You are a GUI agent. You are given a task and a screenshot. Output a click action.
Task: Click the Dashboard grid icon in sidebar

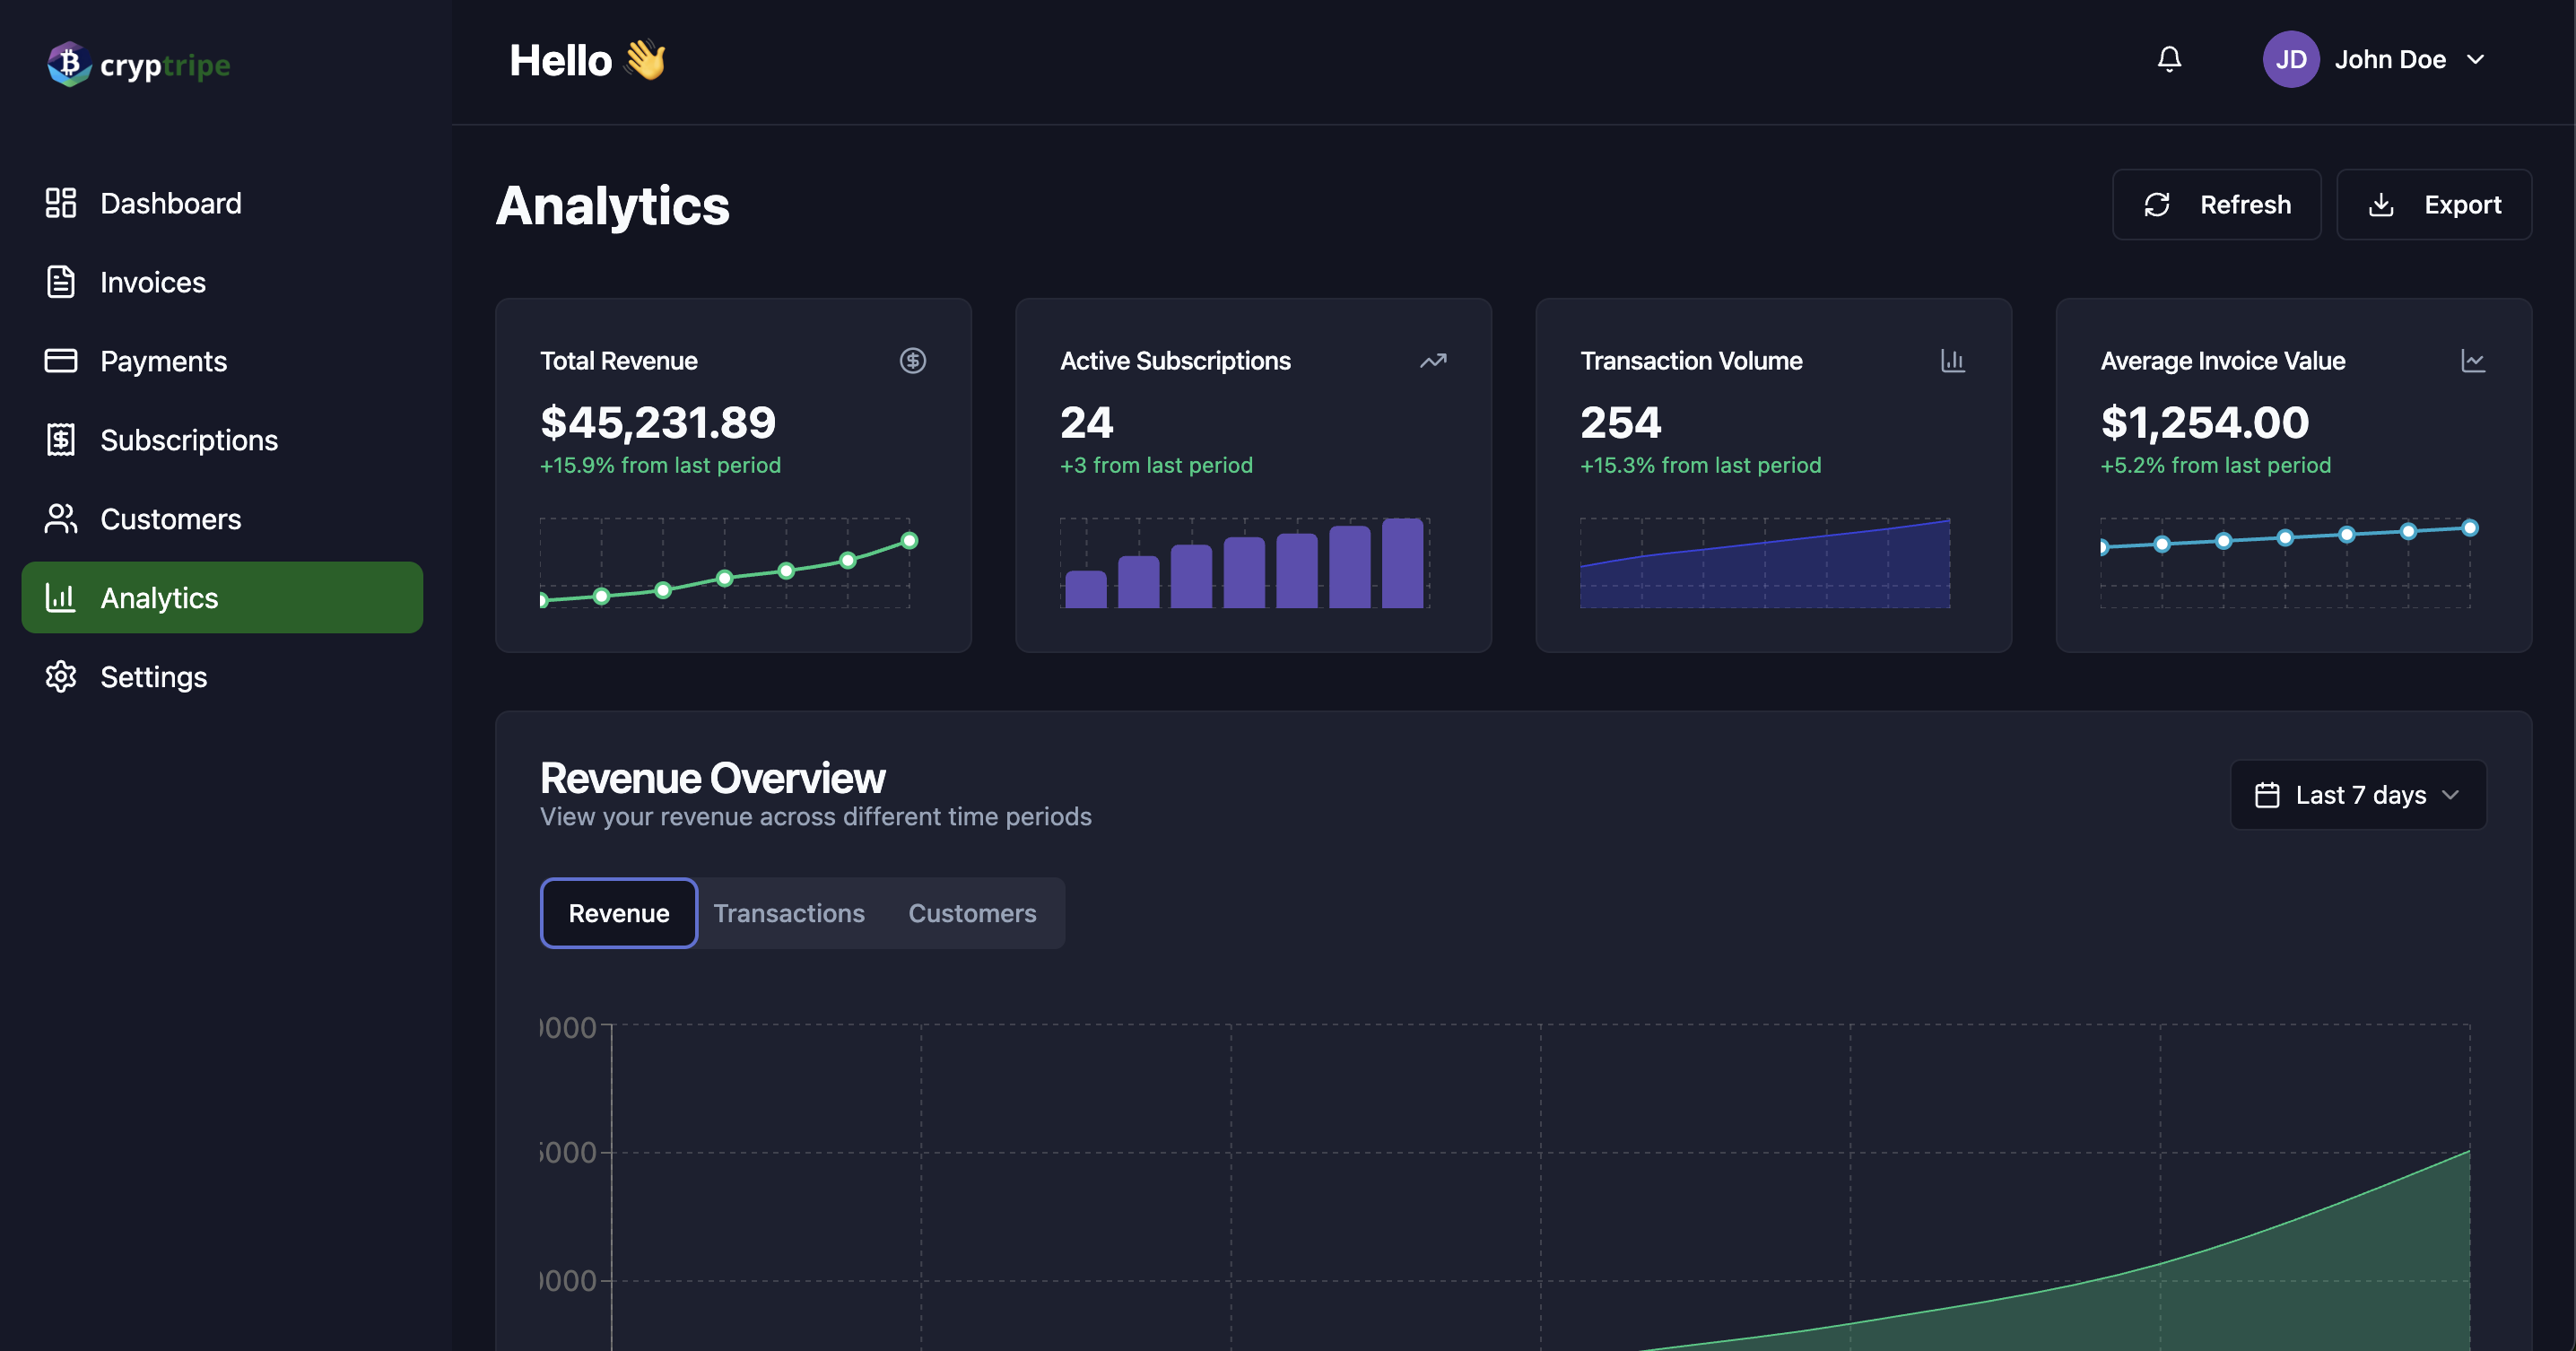click(61, 203)
